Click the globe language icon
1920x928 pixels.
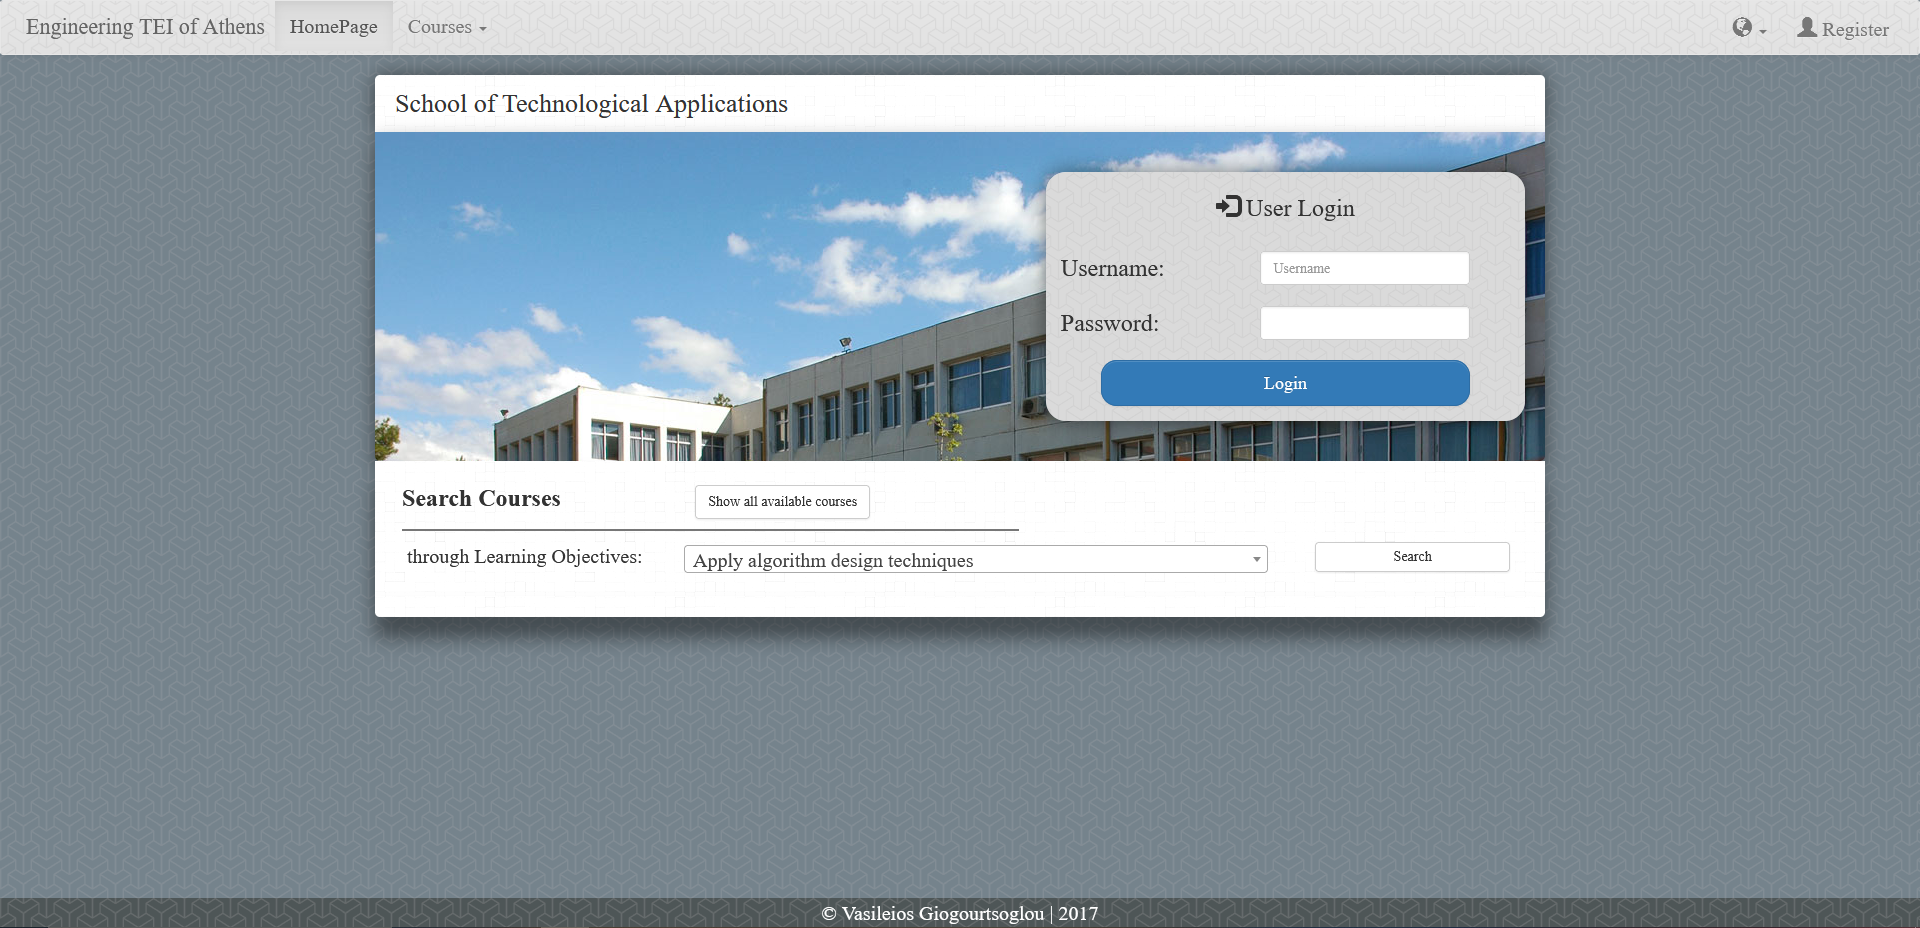click(1742, 28)
